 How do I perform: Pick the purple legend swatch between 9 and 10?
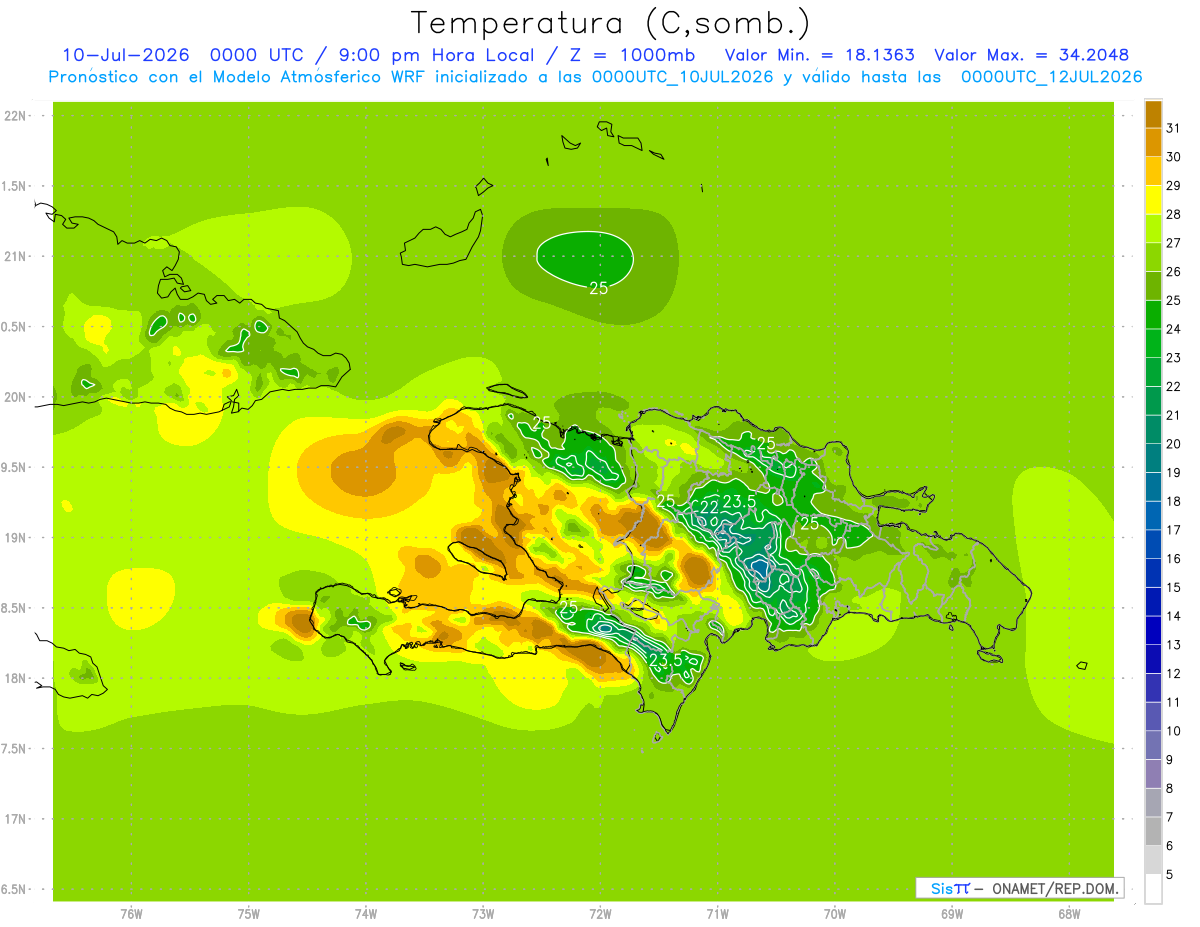(x=1153, y=745)
